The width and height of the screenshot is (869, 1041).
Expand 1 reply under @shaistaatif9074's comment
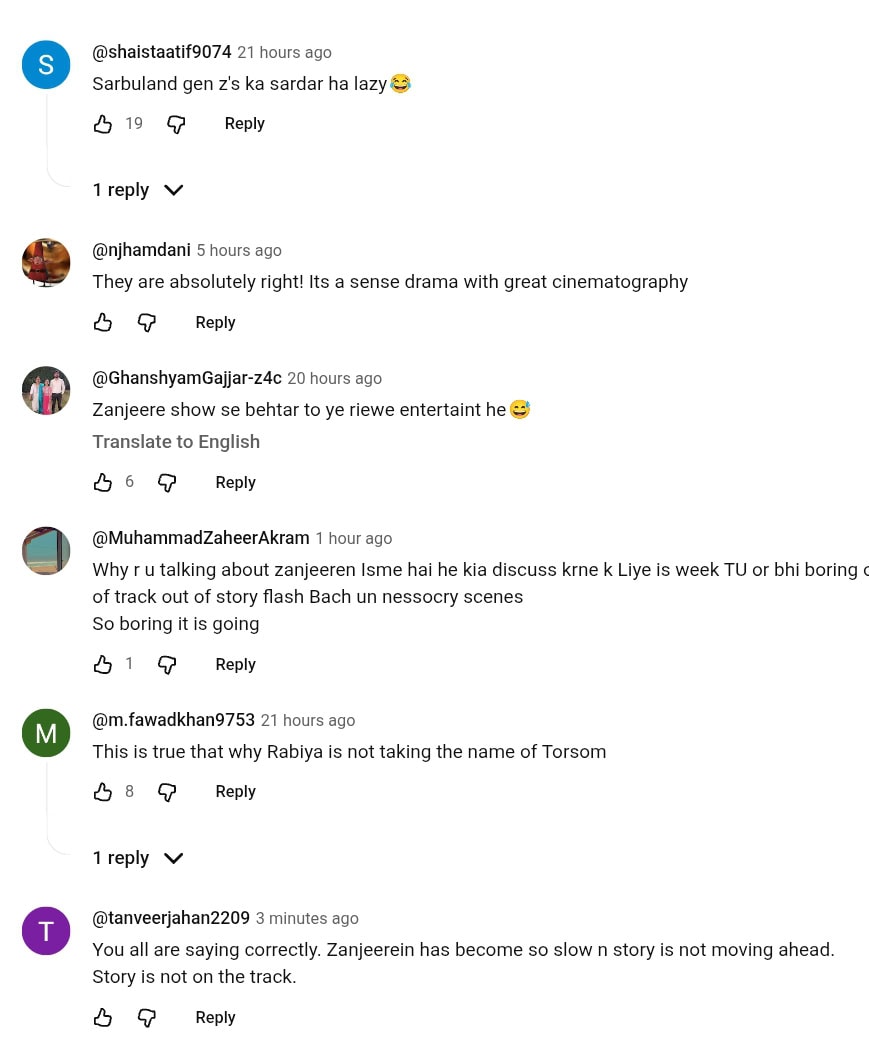138,190
